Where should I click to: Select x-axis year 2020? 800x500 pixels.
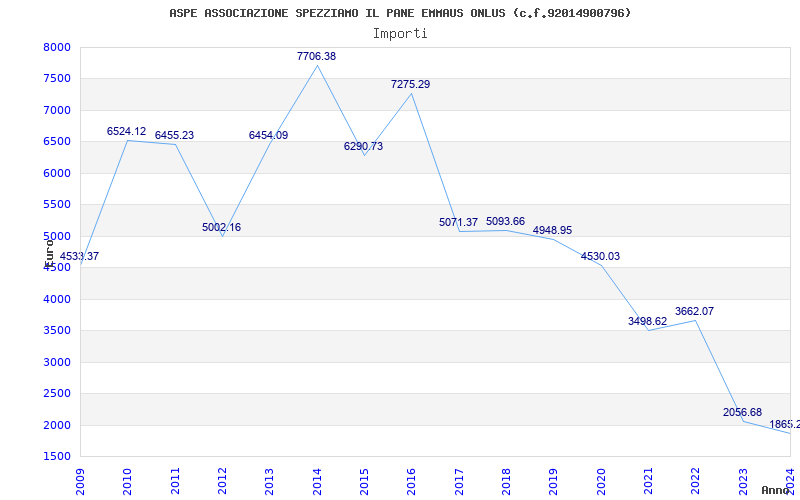pos(601,482)
